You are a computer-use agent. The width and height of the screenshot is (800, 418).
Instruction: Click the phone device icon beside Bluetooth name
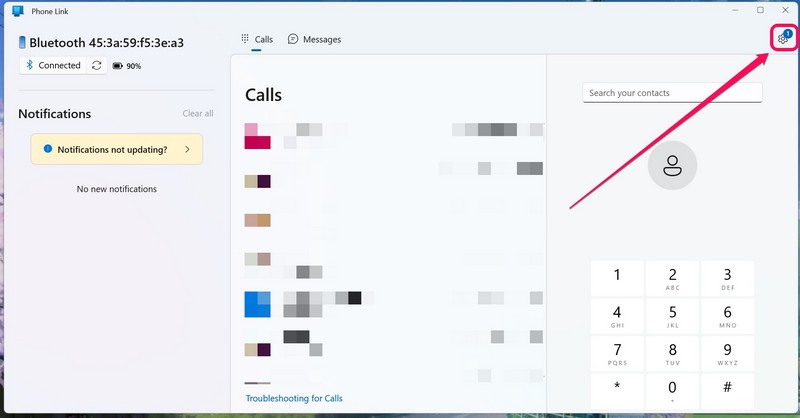[x=22, y=42]
